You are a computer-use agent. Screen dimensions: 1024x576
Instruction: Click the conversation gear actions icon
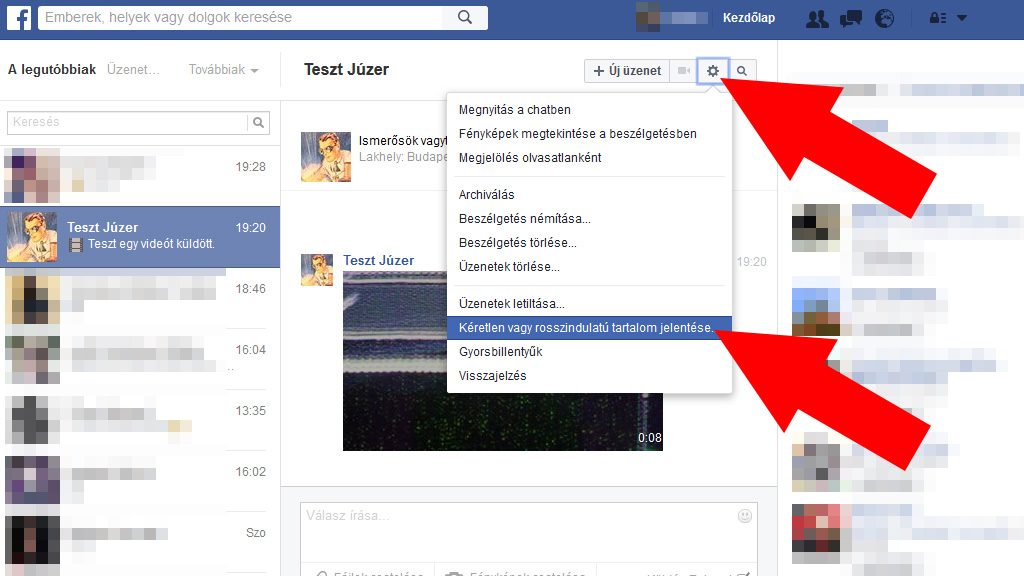click(x=712, y=71)
